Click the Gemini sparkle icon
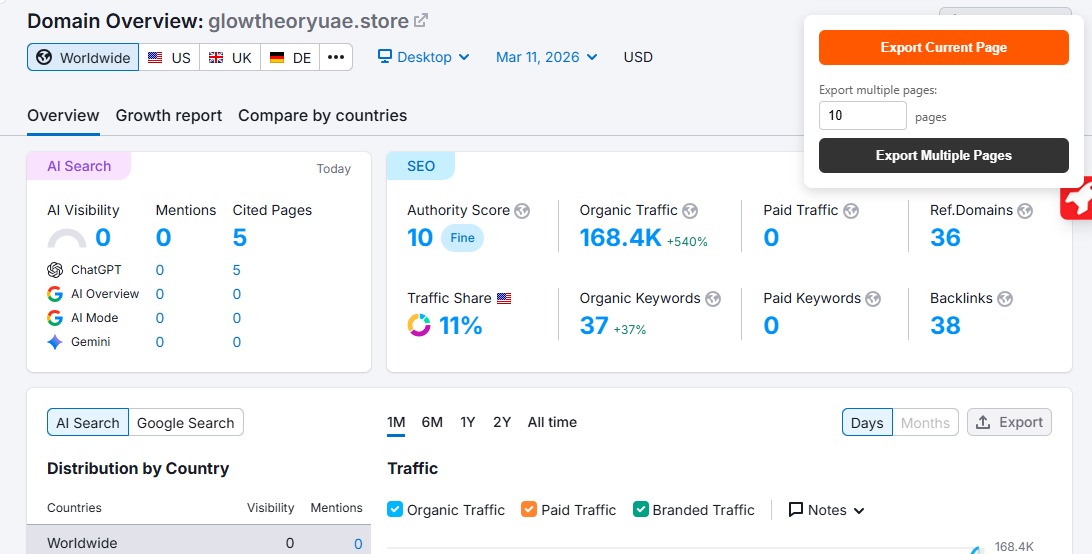 click(x=55, y=342)
